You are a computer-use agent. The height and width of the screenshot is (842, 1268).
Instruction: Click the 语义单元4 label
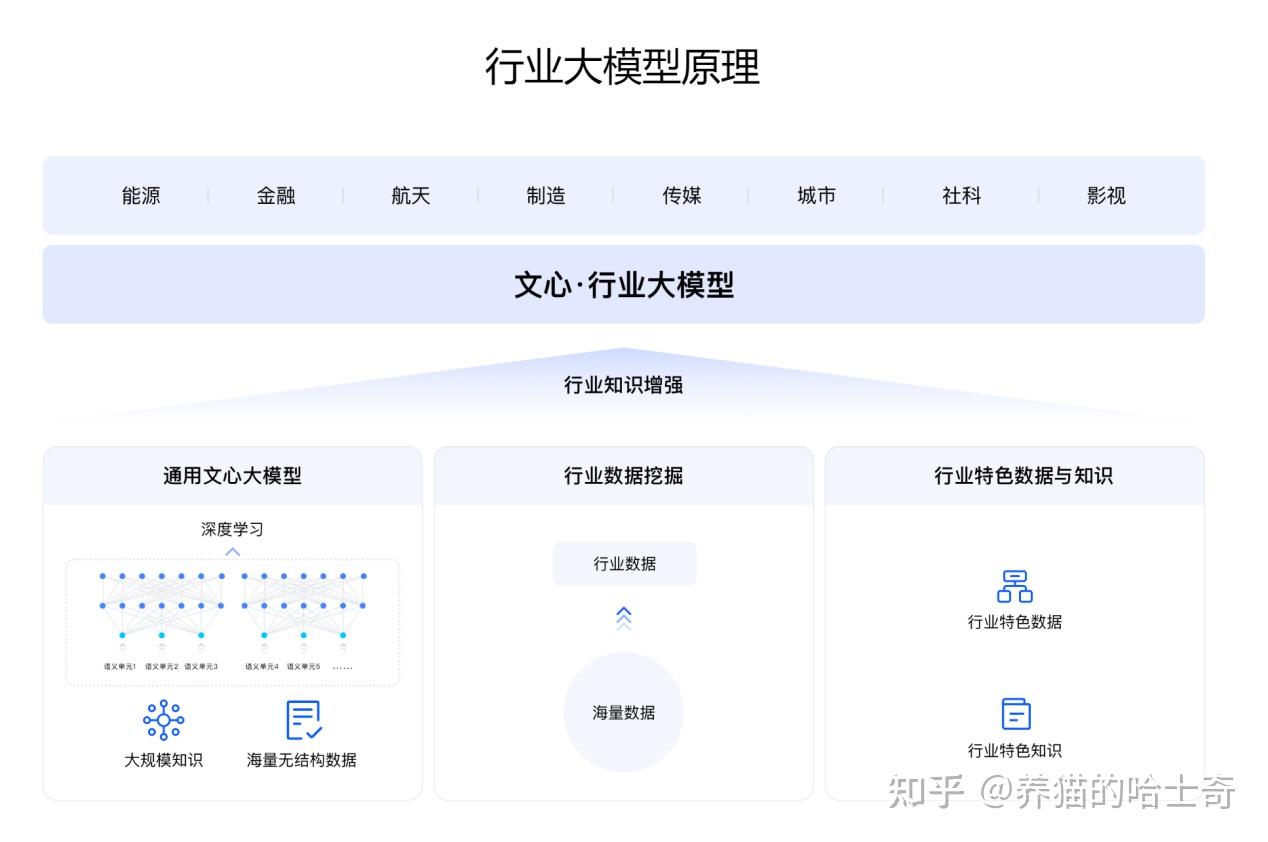pos(262,666)
